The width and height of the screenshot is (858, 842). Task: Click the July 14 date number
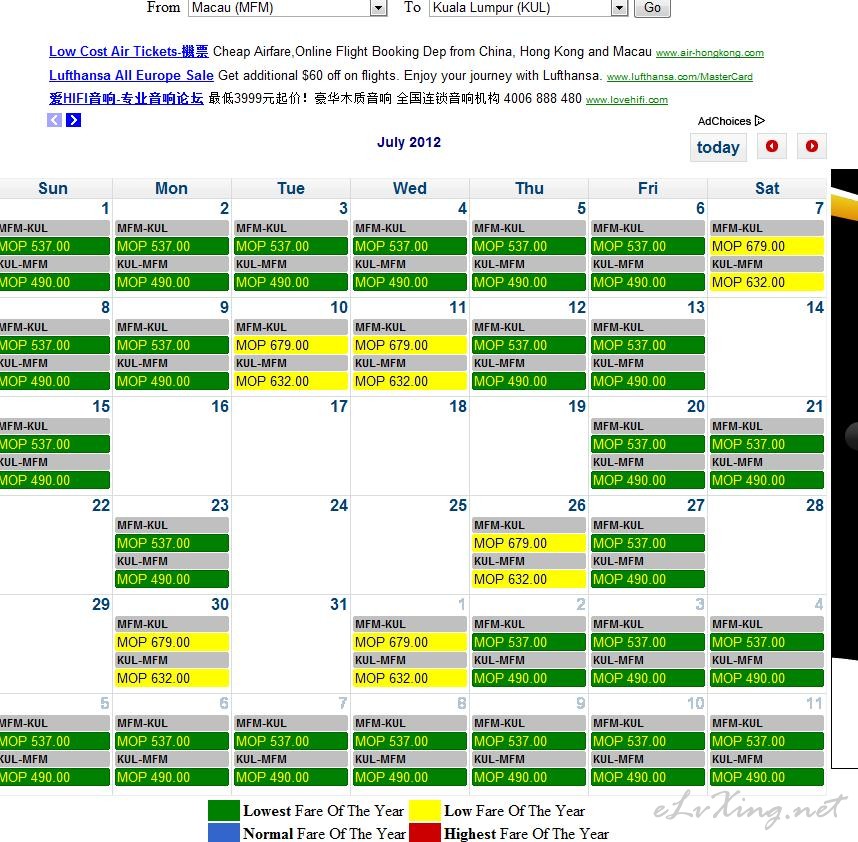pos(815,307)
